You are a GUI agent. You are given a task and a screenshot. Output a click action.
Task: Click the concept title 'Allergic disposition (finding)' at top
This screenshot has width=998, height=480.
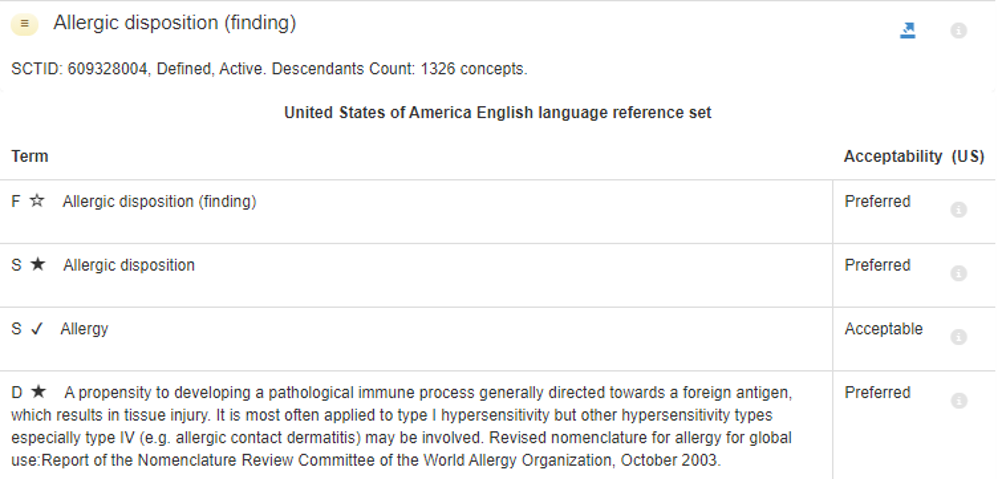tap(175, 23)
